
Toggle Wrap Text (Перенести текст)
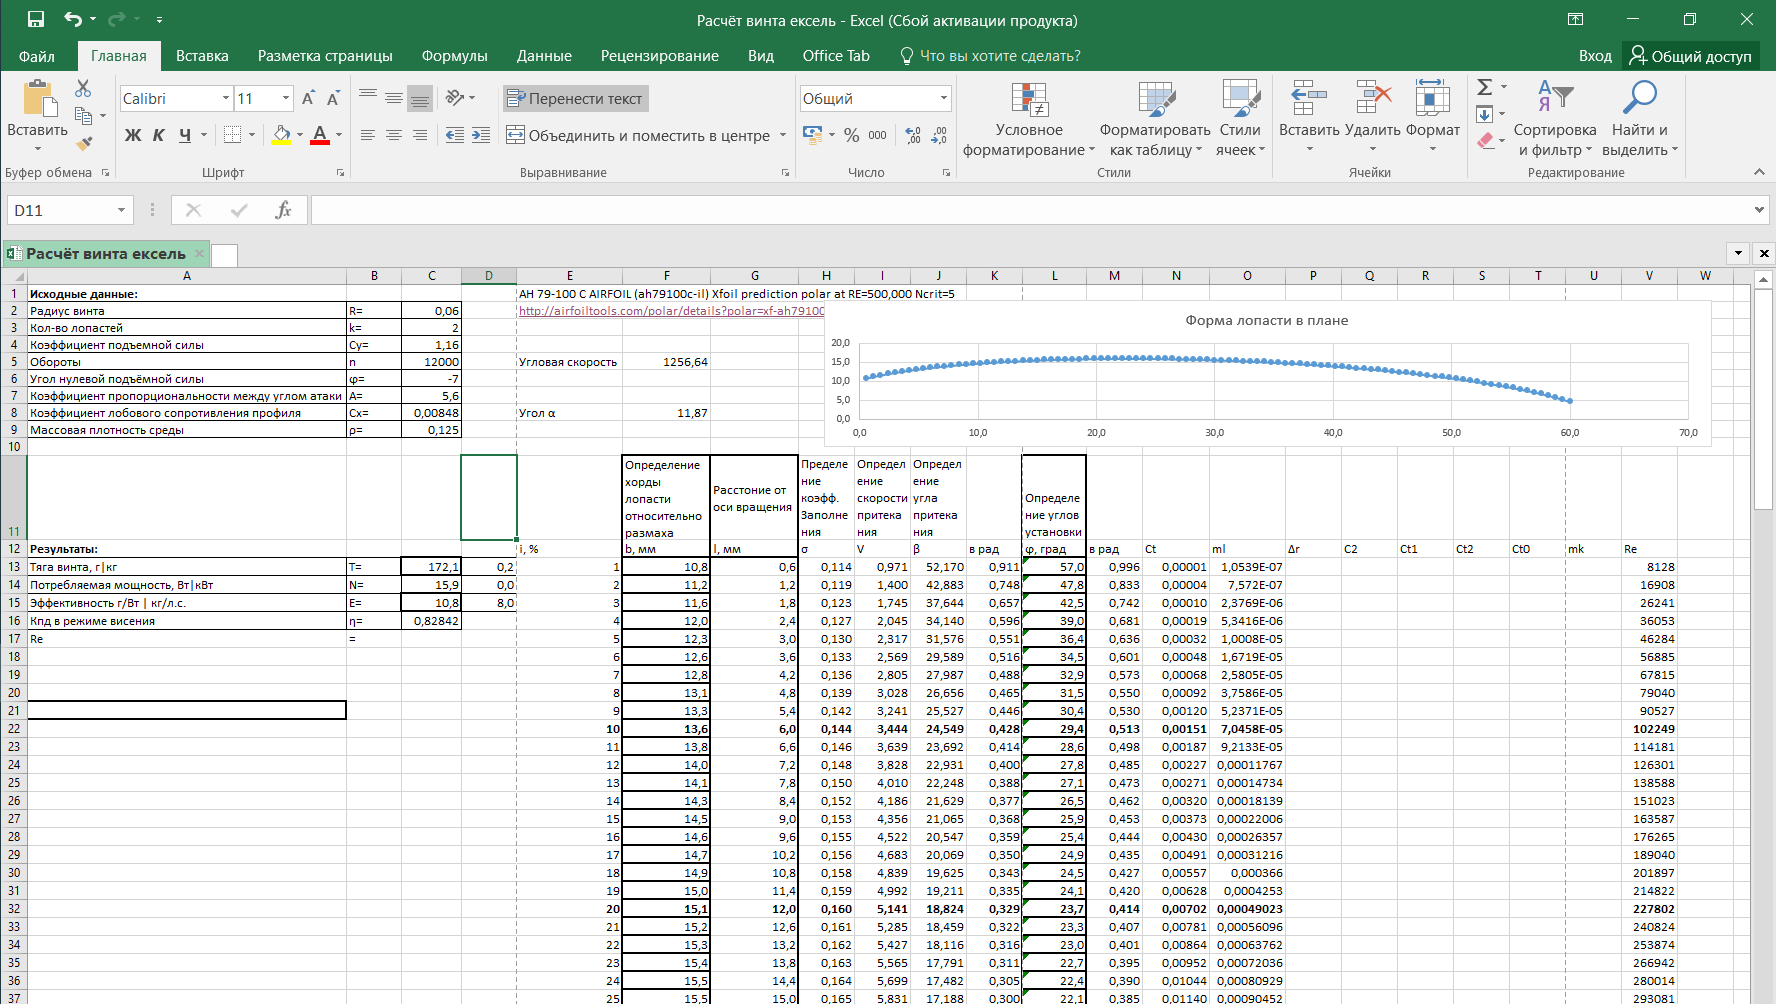575,98
